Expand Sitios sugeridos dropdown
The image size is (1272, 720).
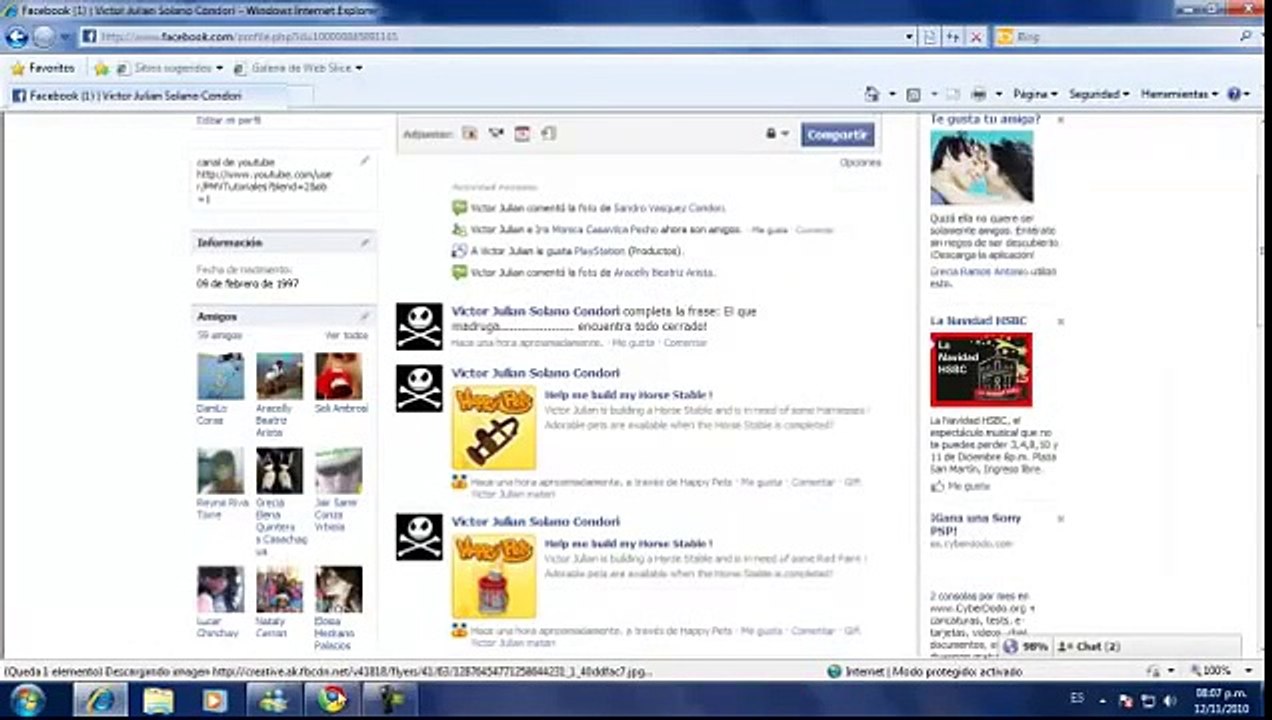tap(219, 68)
